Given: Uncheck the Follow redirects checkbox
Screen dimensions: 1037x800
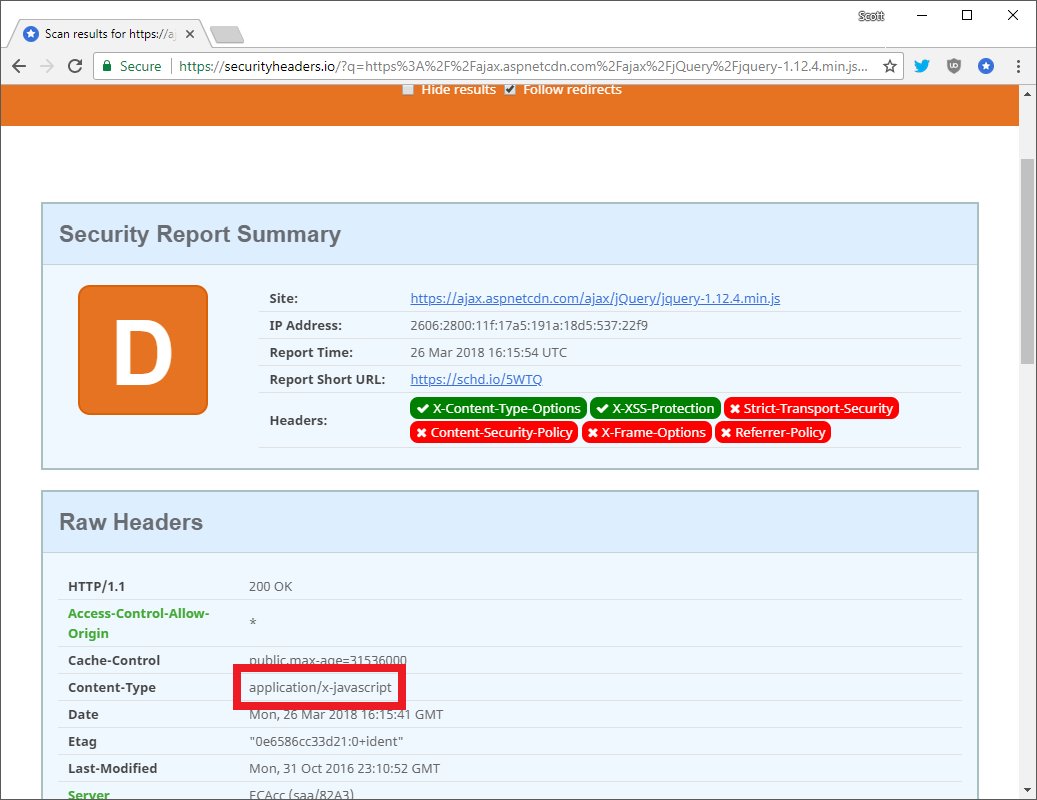Looking at the screenshot, I should 510,89.
